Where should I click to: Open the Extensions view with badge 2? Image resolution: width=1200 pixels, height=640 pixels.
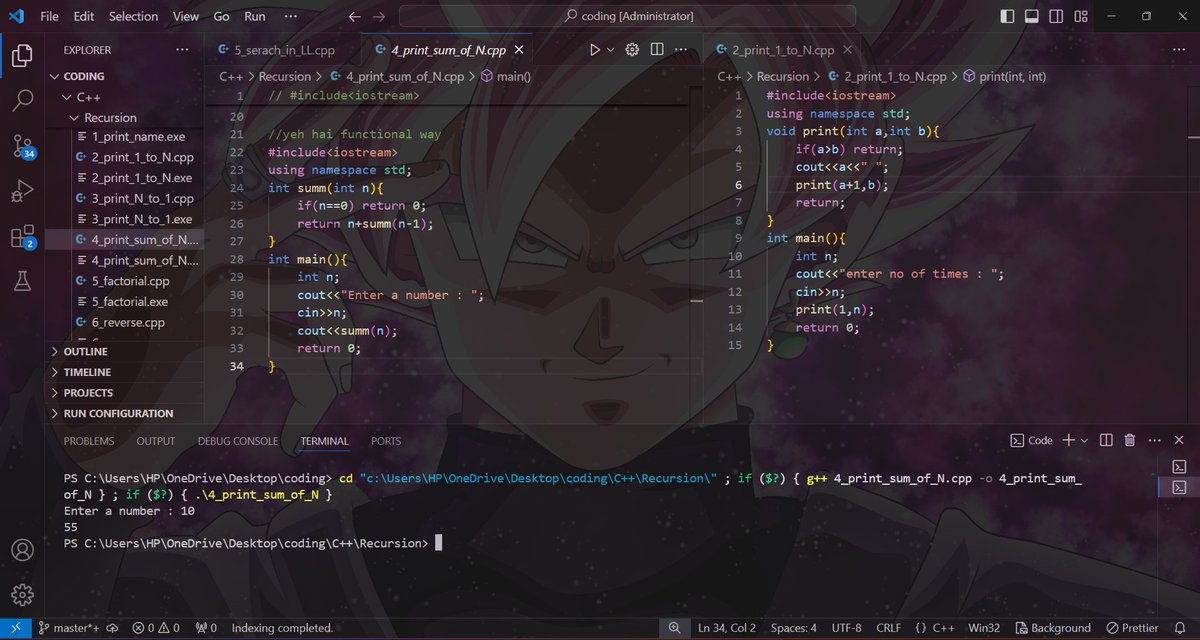point(22,237)
